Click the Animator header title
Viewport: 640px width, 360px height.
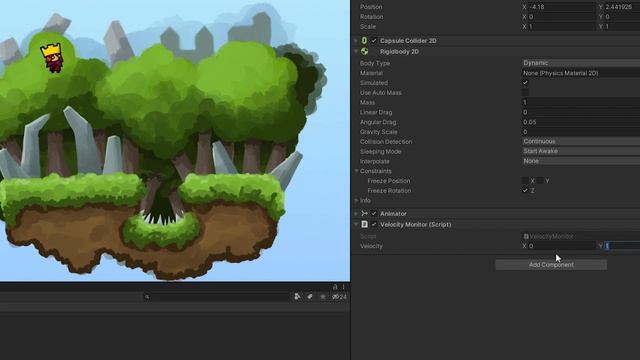click(393, 213)
